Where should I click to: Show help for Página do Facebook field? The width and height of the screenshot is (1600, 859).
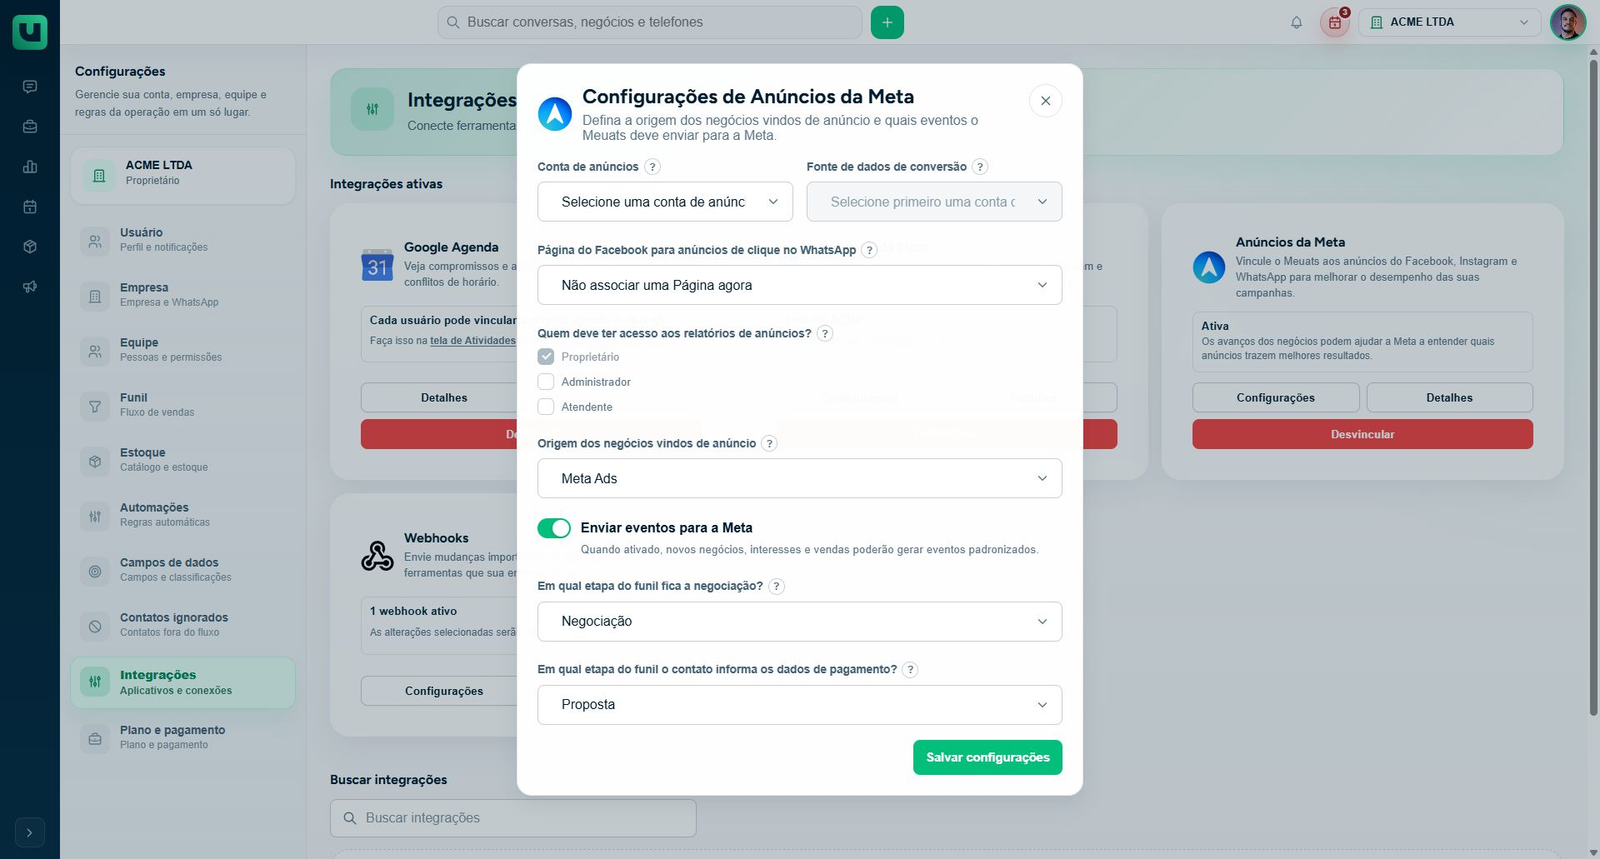pyautogui.click(x=869, y=250)
